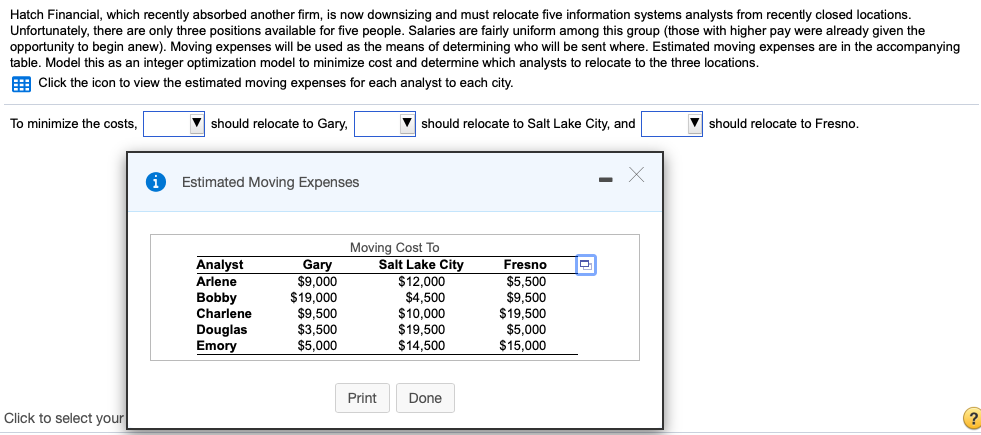Click the Salt Lake City column header
This screenshot has width=981, height=435.
click(421, 265)
